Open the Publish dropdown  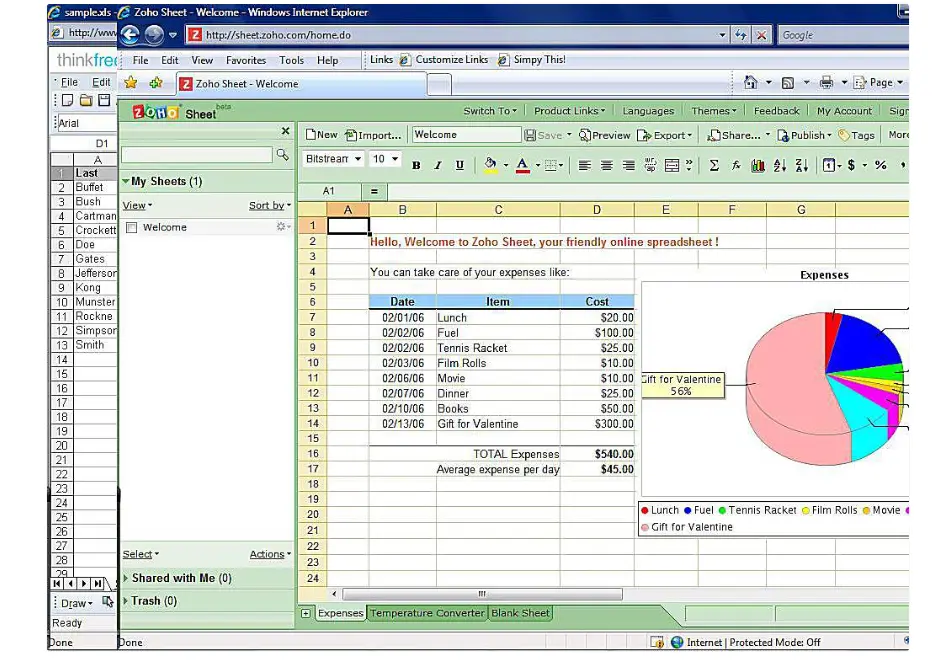coord(804,135)
